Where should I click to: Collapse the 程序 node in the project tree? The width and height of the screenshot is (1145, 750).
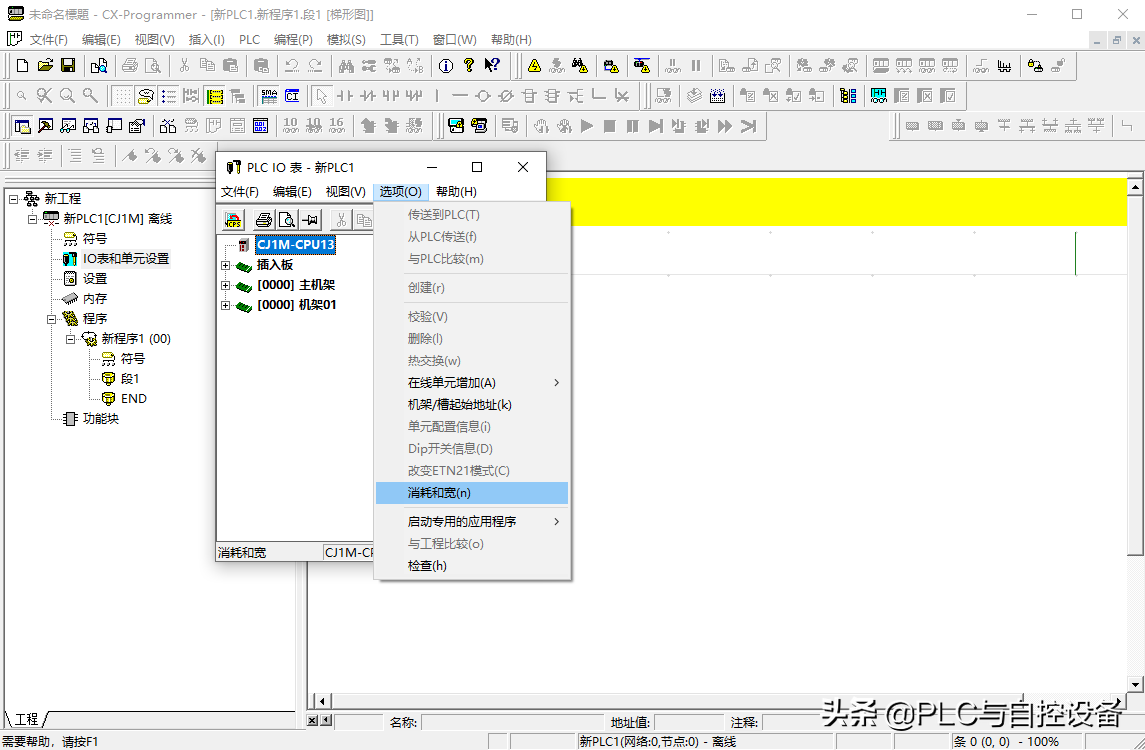[51, 319]
